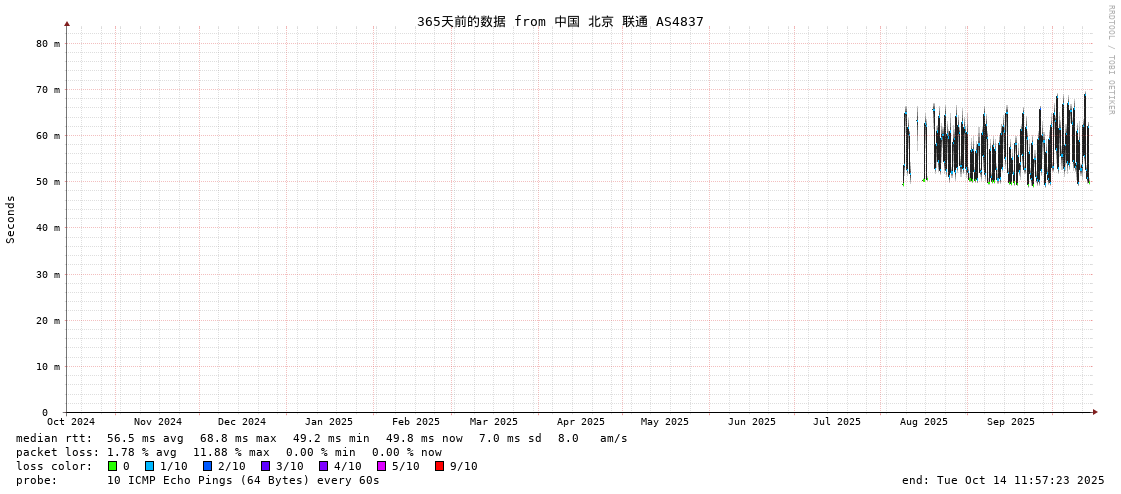Click the purple 3/10 loss color swatch
The height and width of the screenshot is (494, 1121).
266,466
